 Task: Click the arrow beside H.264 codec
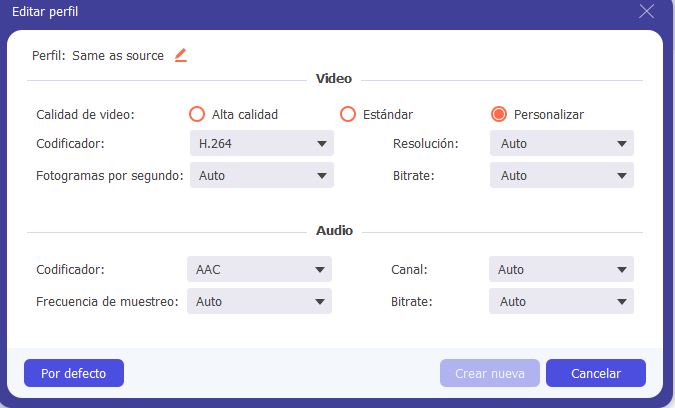click(x=322, y=144)
